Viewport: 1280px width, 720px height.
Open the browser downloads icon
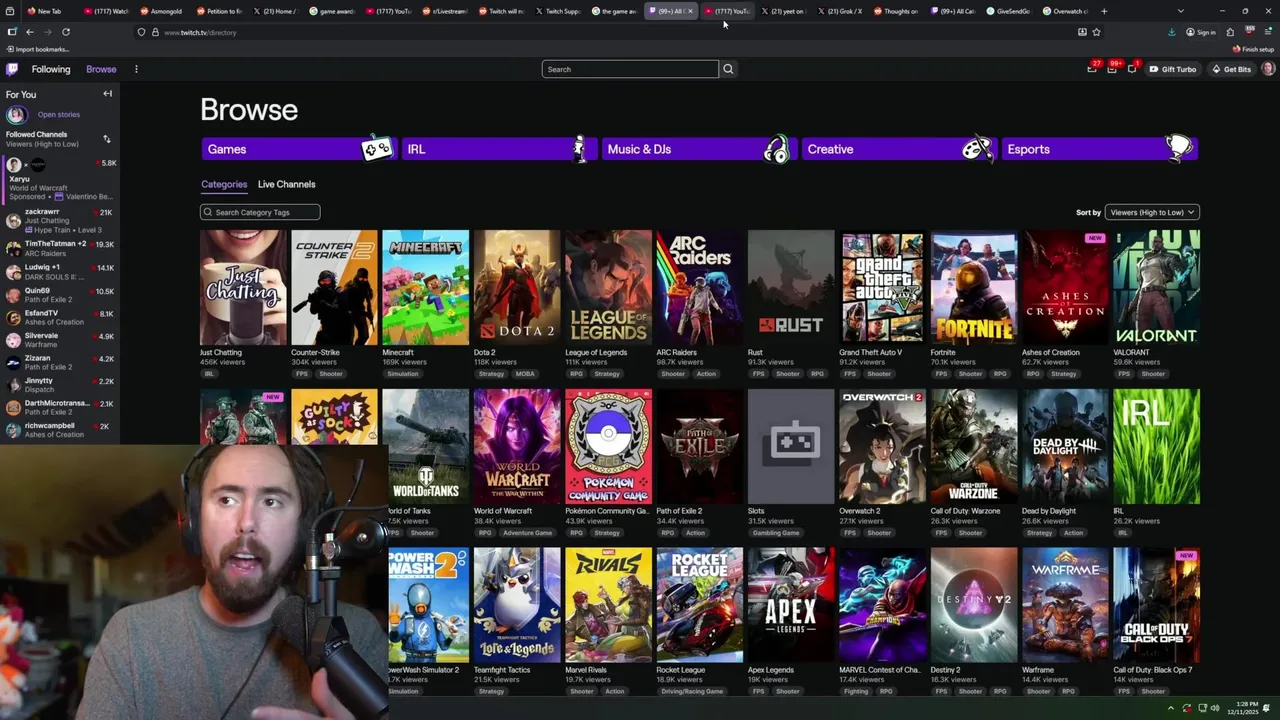(1172, 32)
